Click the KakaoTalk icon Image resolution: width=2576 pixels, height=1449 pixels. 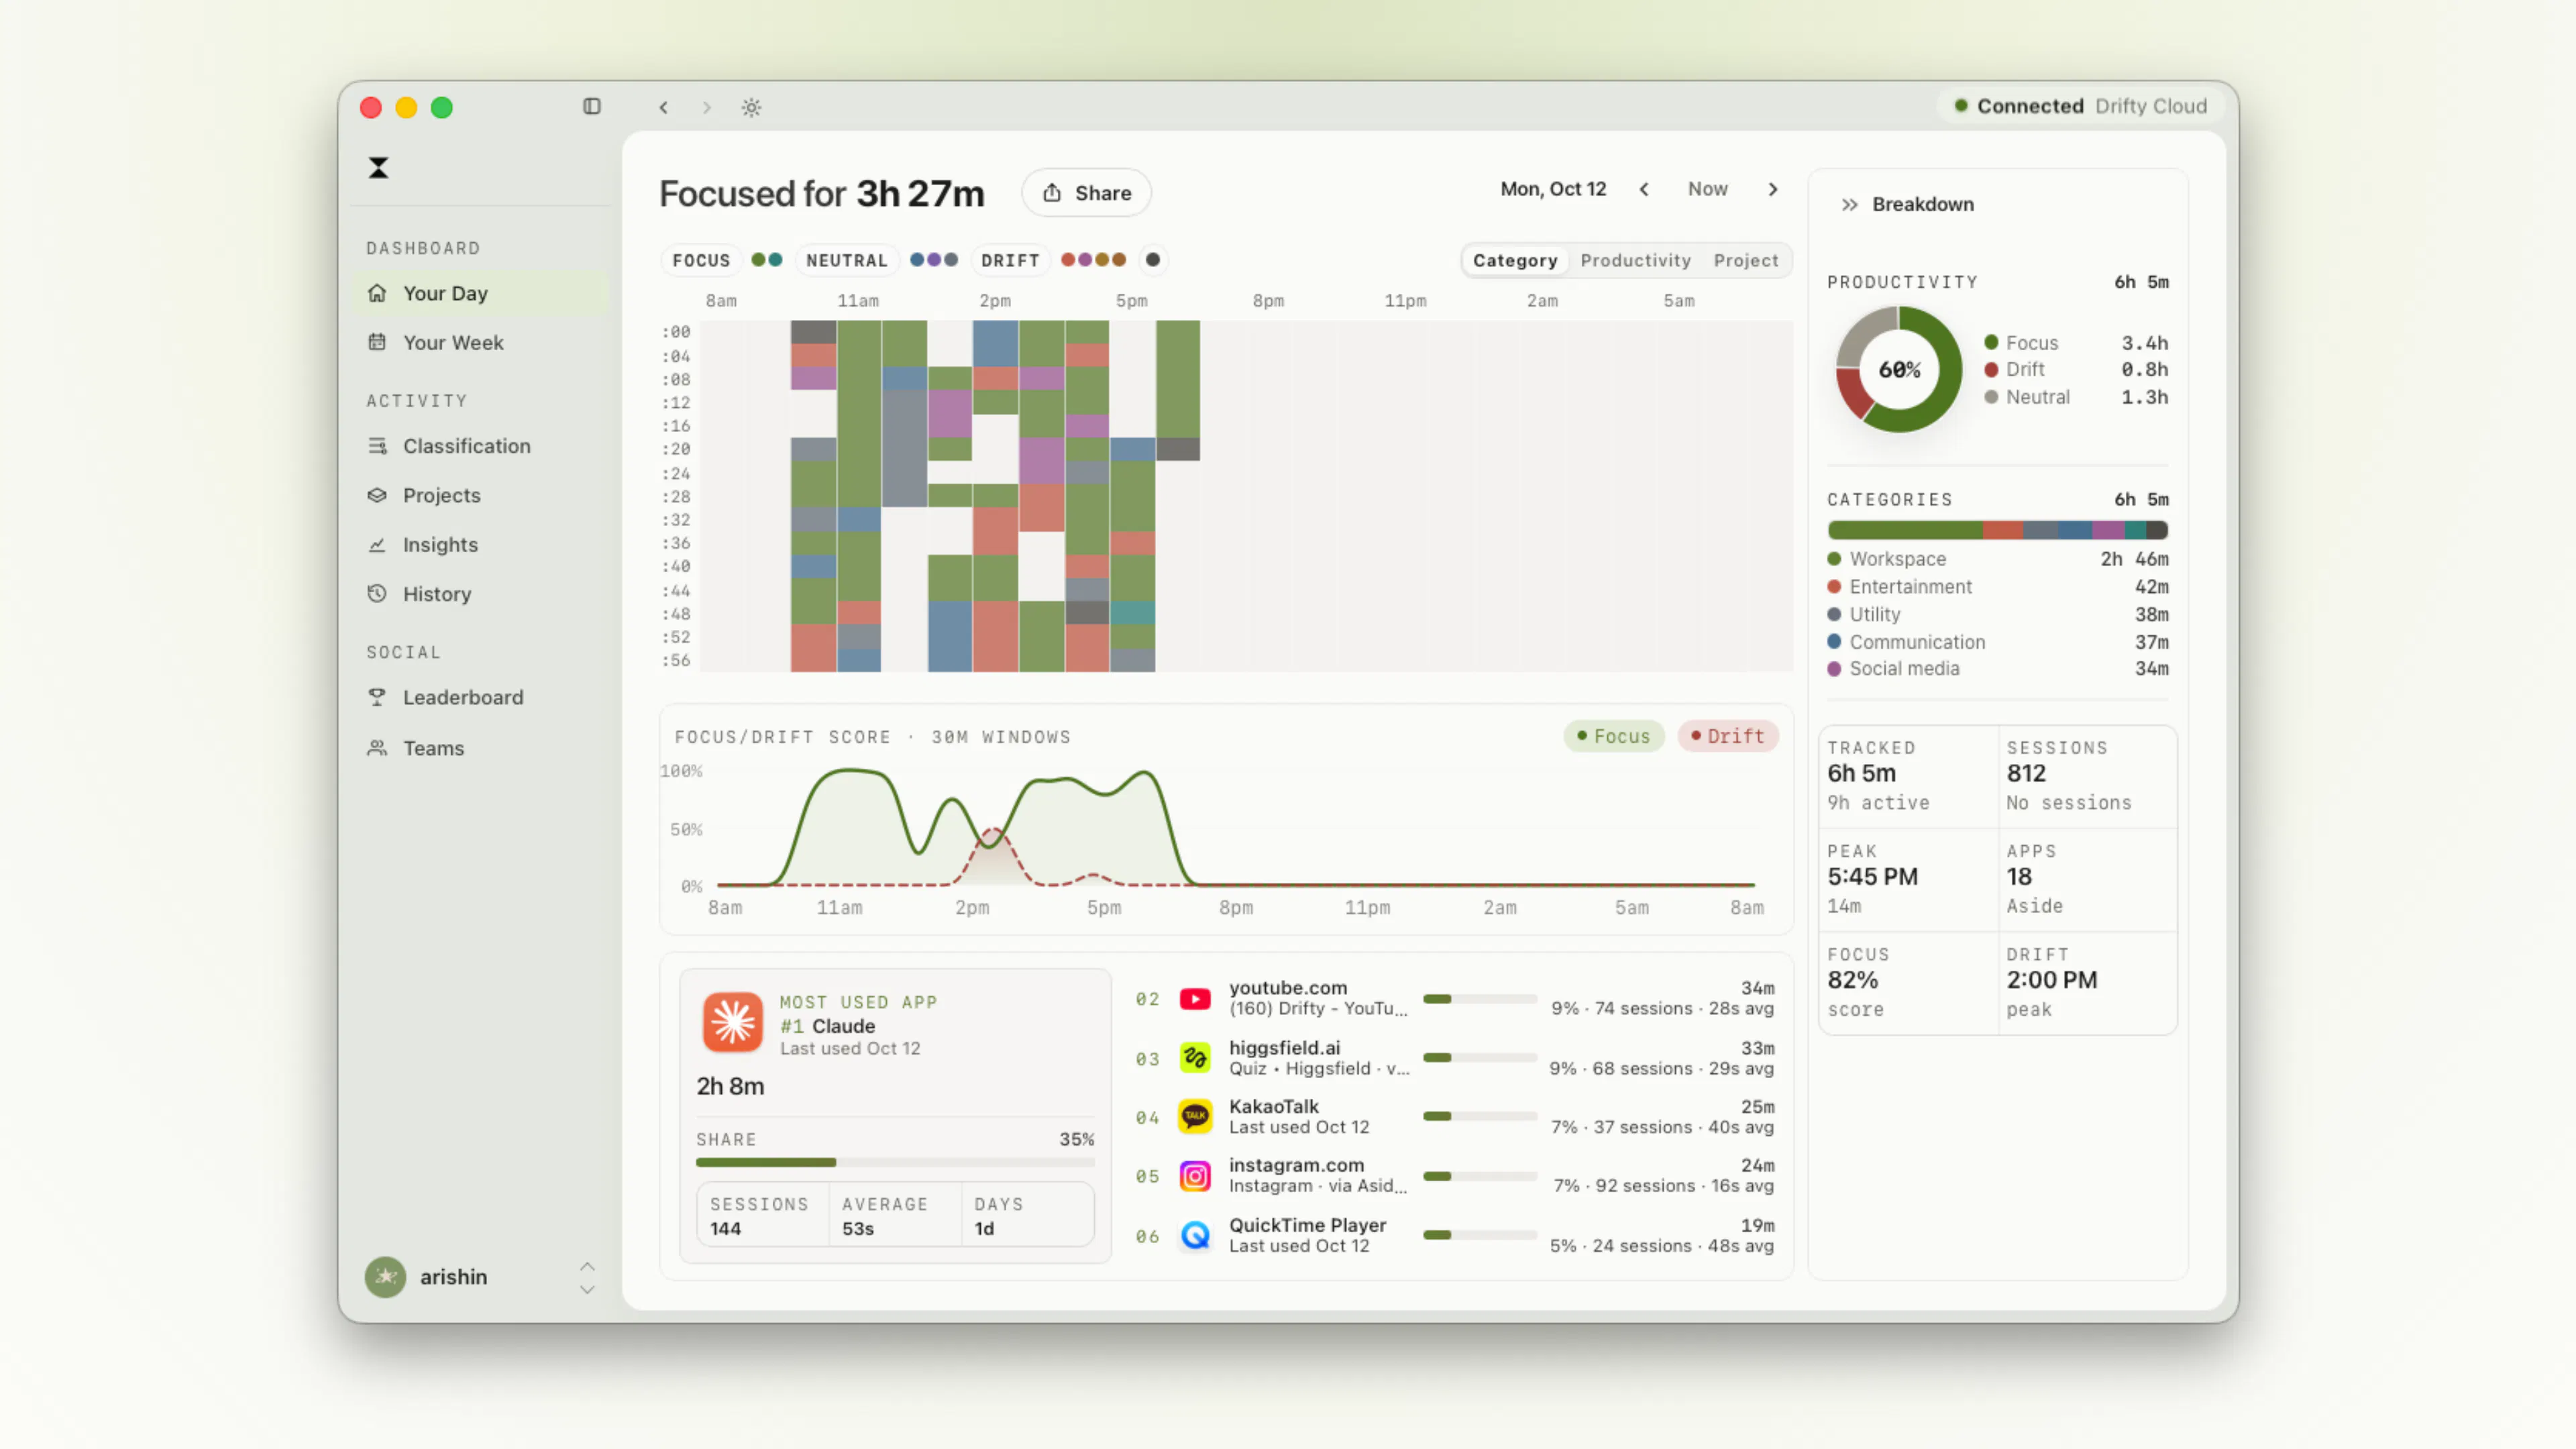[x=1195, y=1116]
